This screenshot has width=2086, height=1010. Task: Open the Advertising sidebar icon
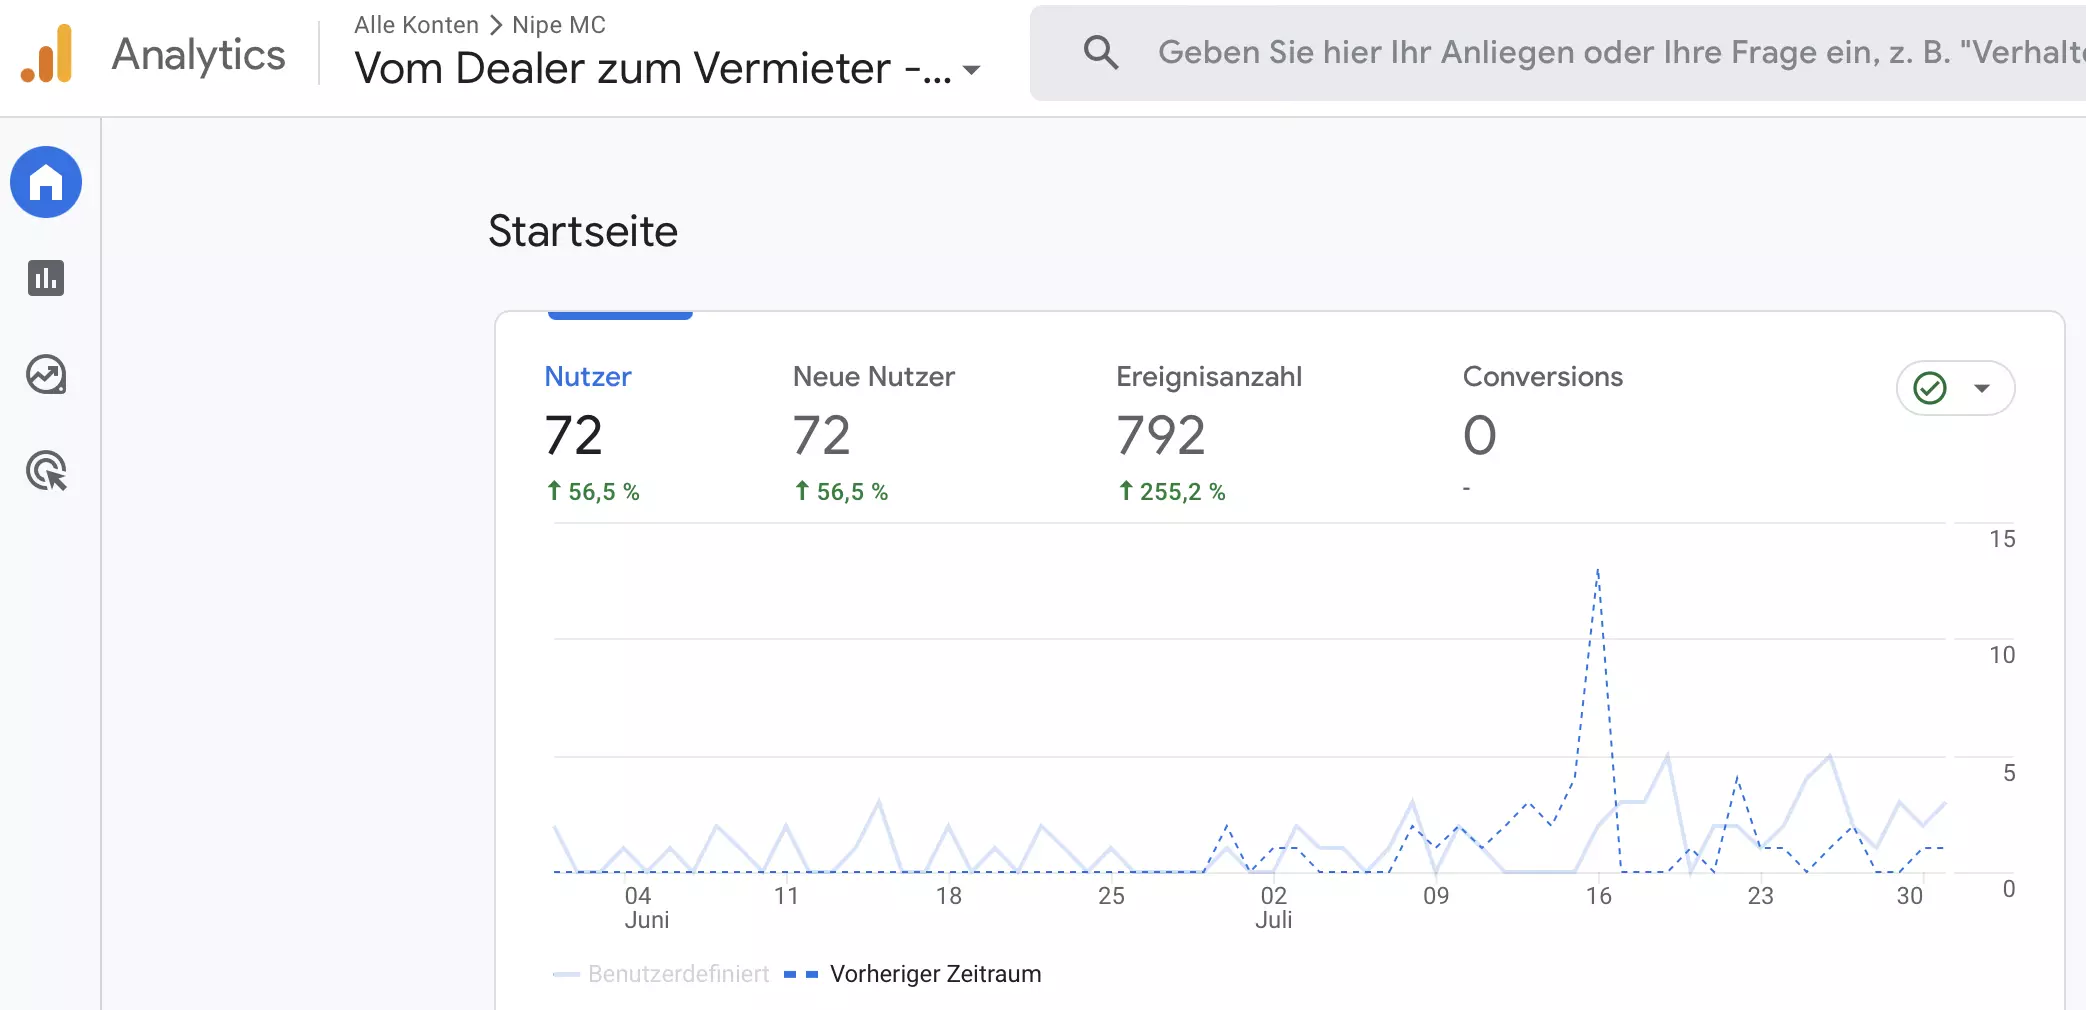tap(46, 471)
